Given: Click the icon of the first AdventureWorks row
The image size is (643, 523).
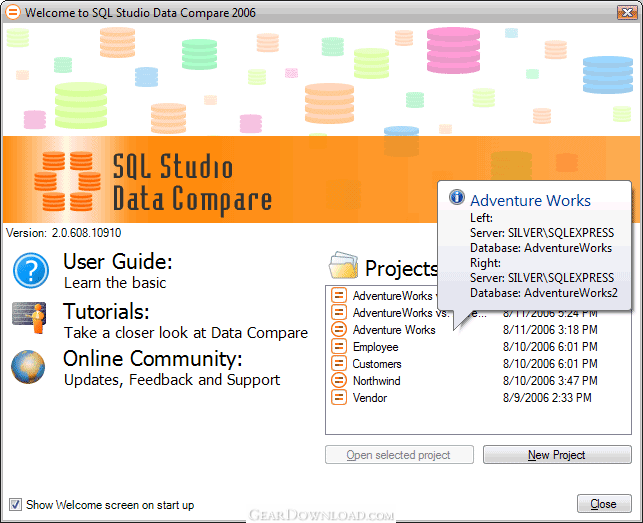Looking at the screenshot, I should (339, 295).
